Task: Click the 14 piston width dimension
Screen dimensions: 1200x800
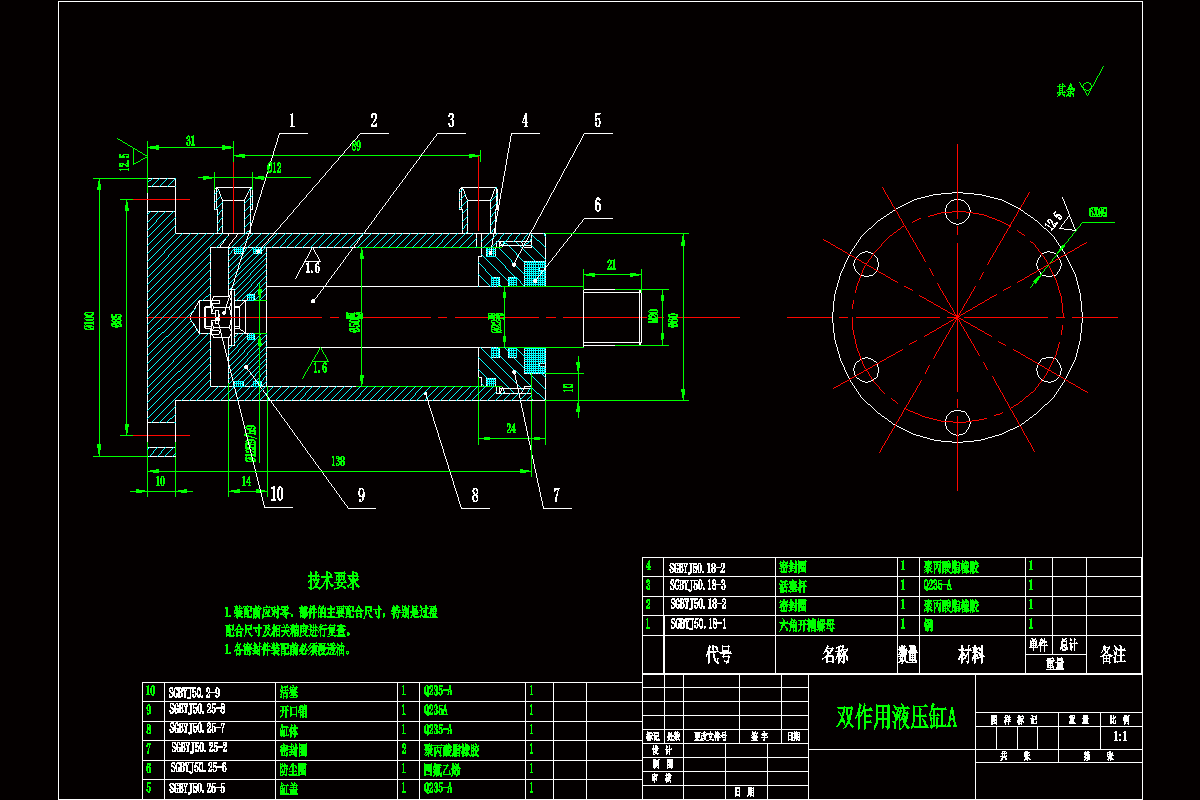Action: coord(246,481)
